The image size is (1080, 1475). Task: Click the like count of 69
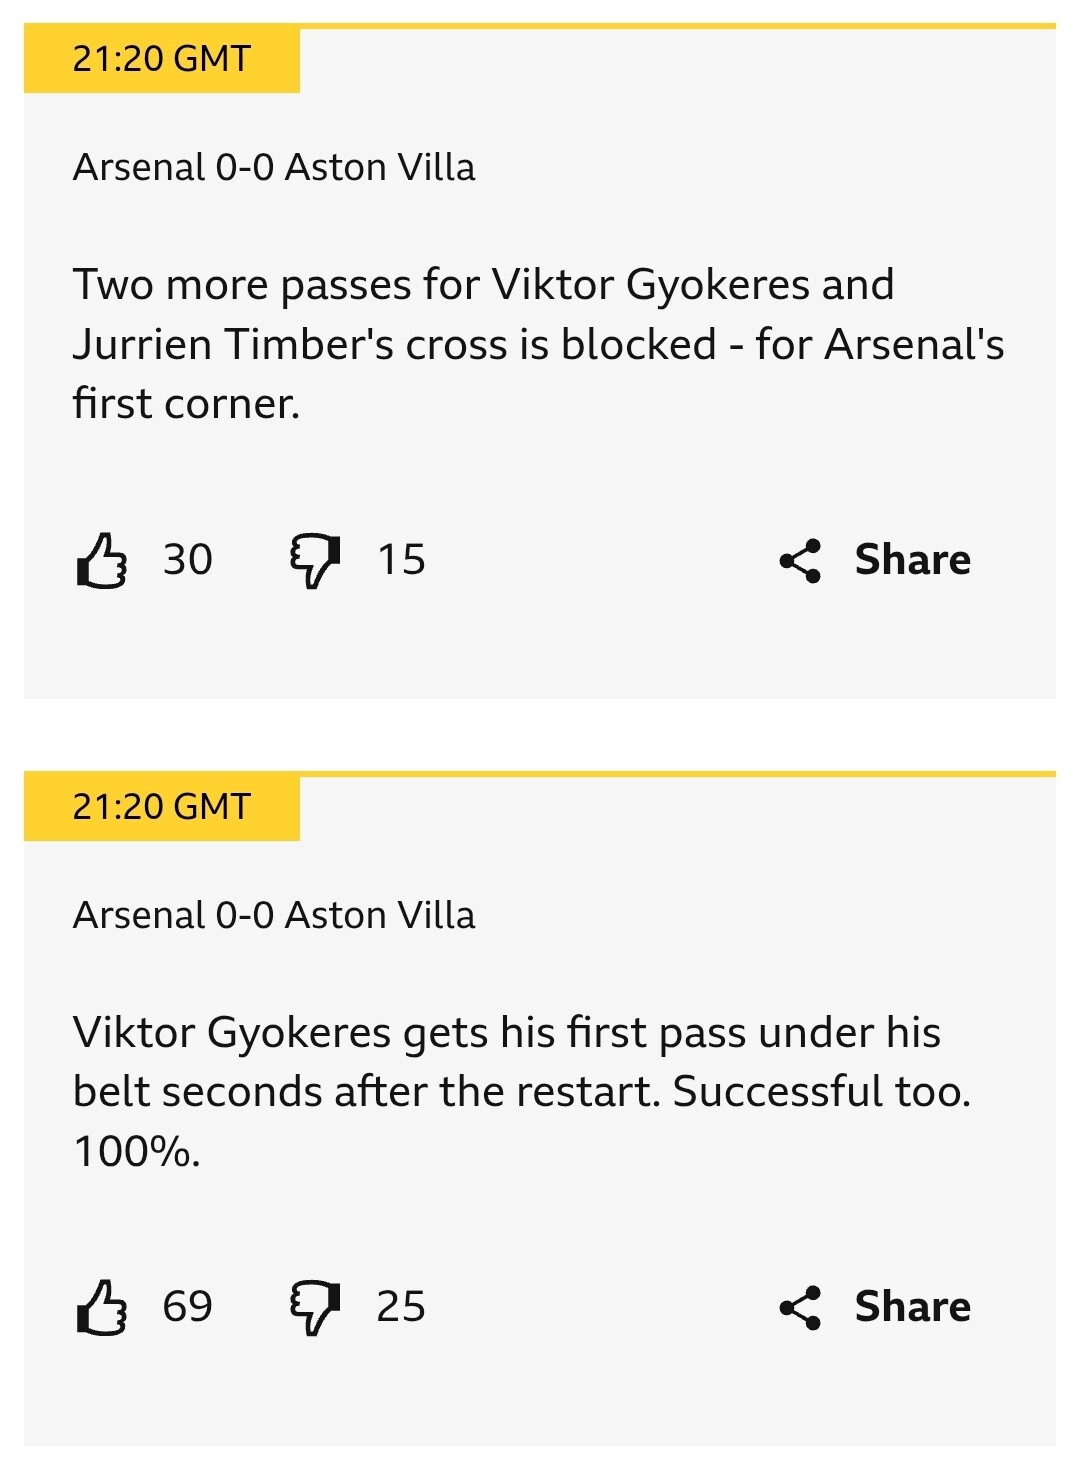coord(188,1307)
